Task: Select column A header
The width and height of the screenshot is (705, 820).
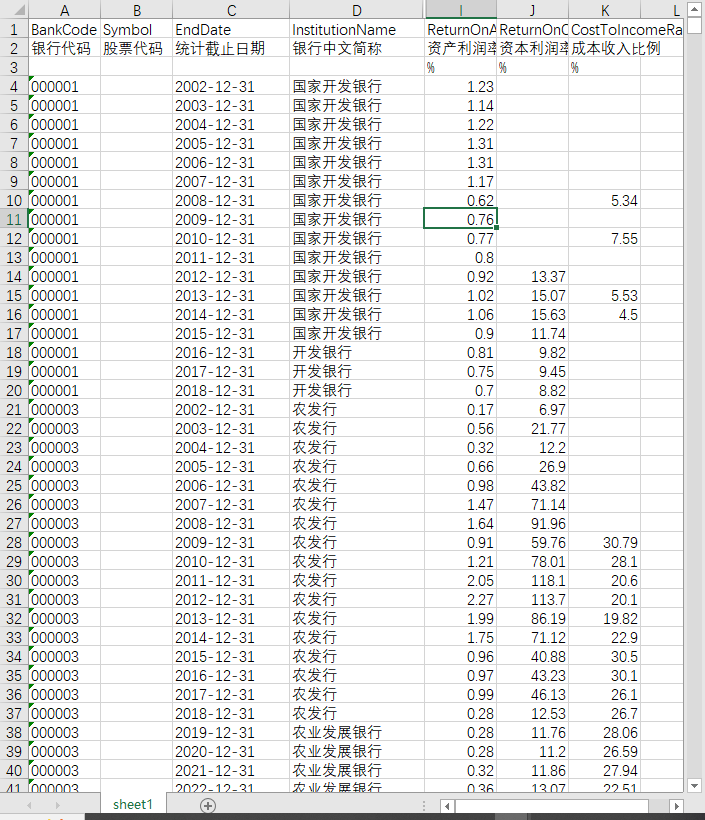Action: [x=64, y=10]
